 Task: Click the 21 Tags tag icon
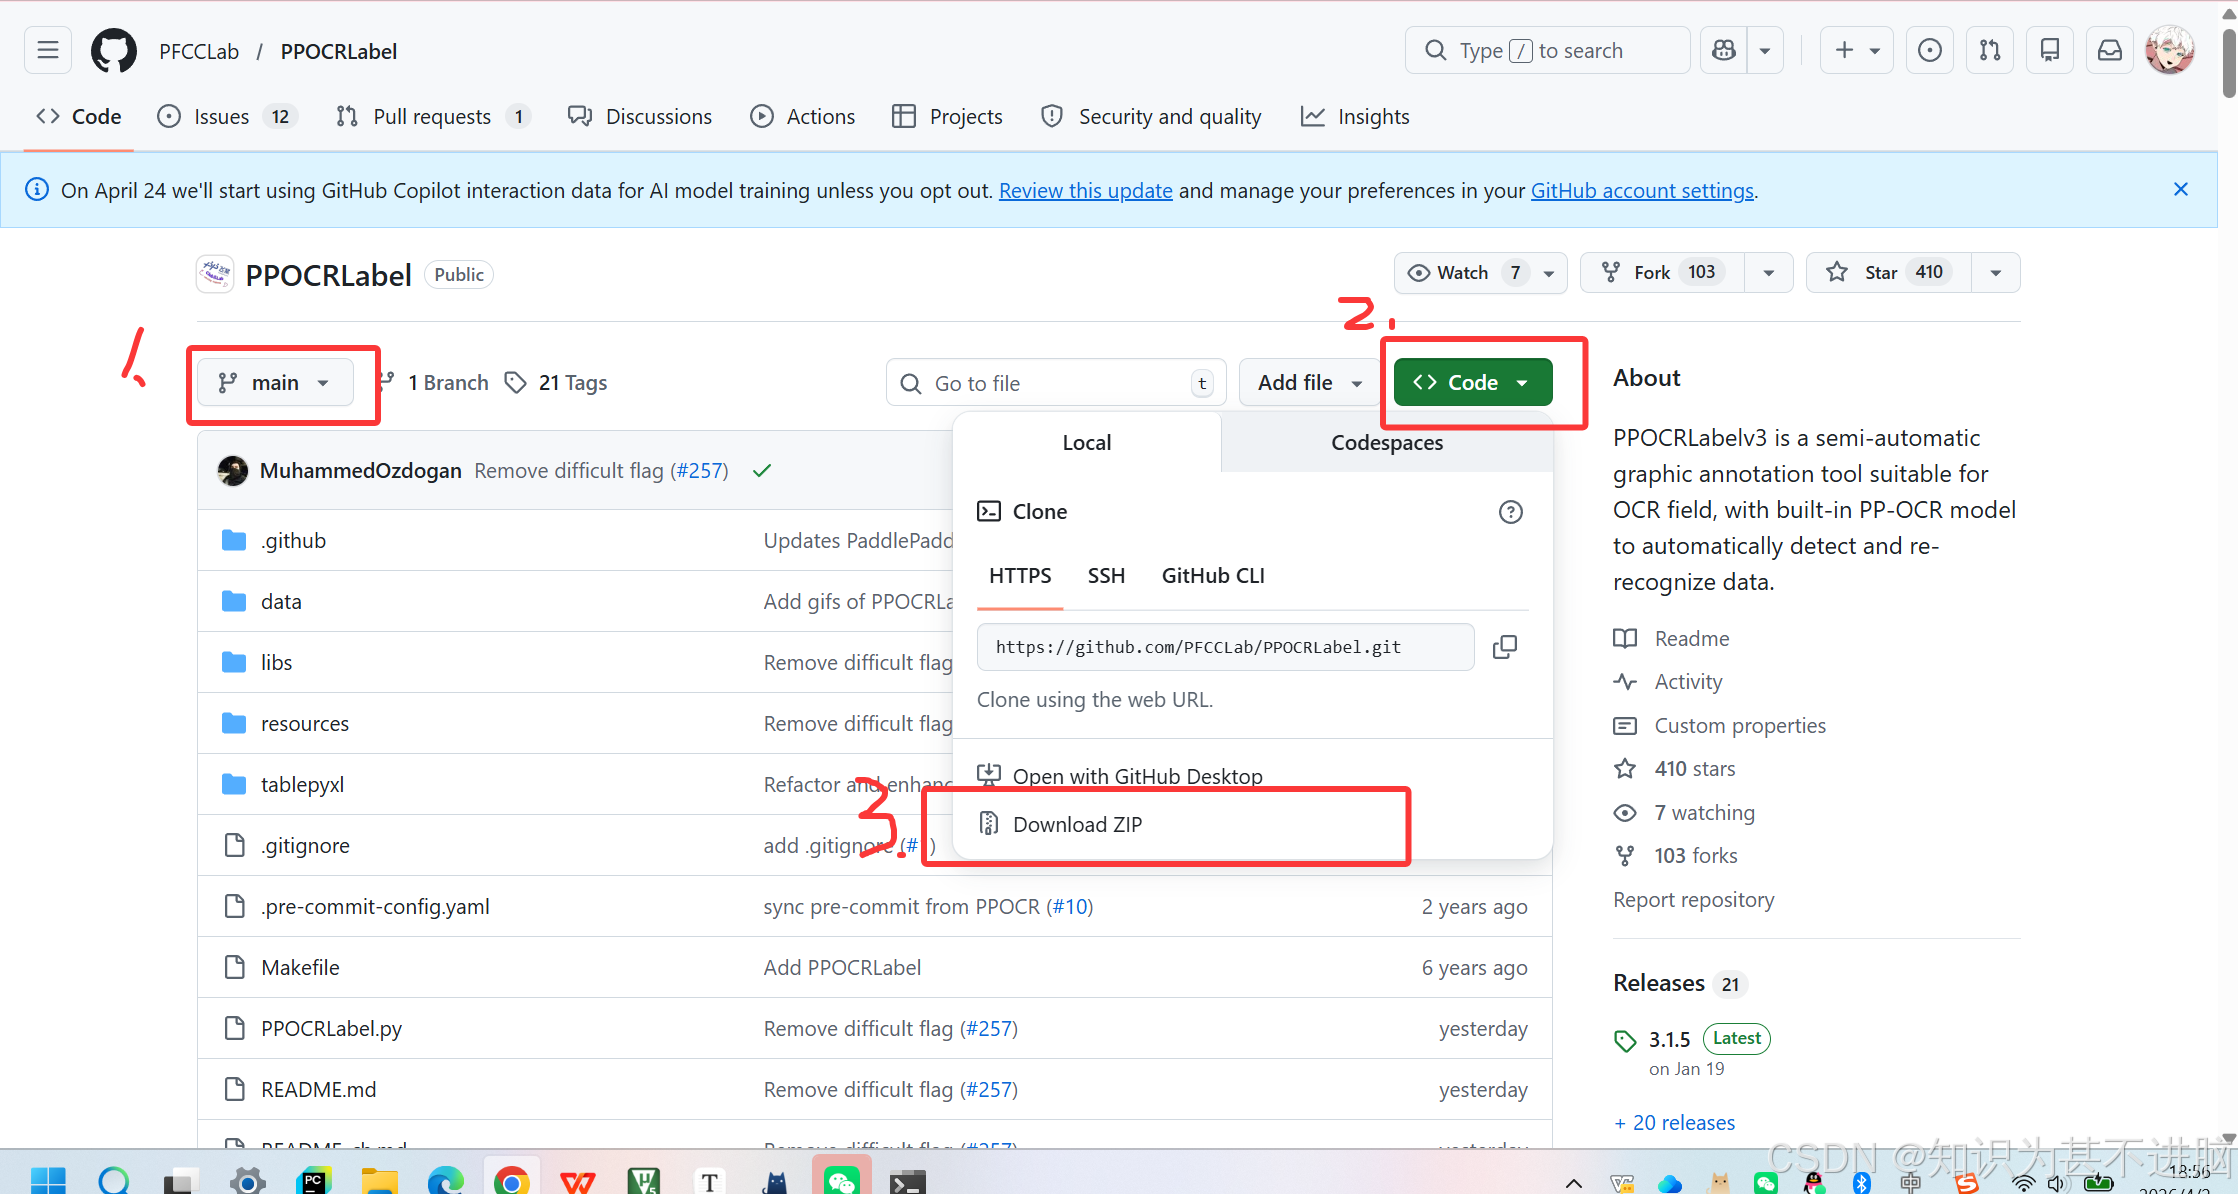(515, 383)
